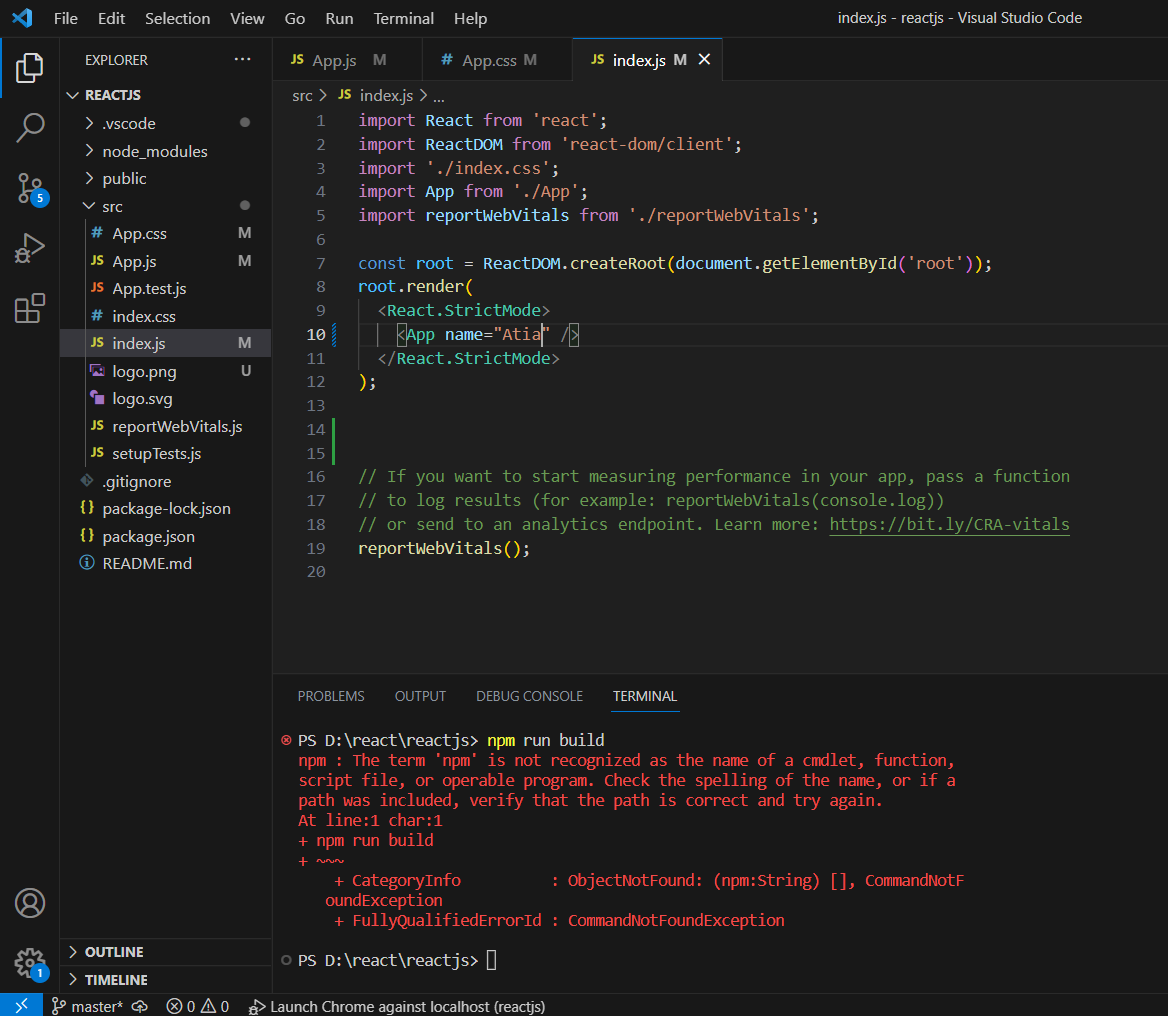The height and width of the screenshot is (1016, 1168).
Task: Open the Manage settings gear
Action: [x=29, y=962]
